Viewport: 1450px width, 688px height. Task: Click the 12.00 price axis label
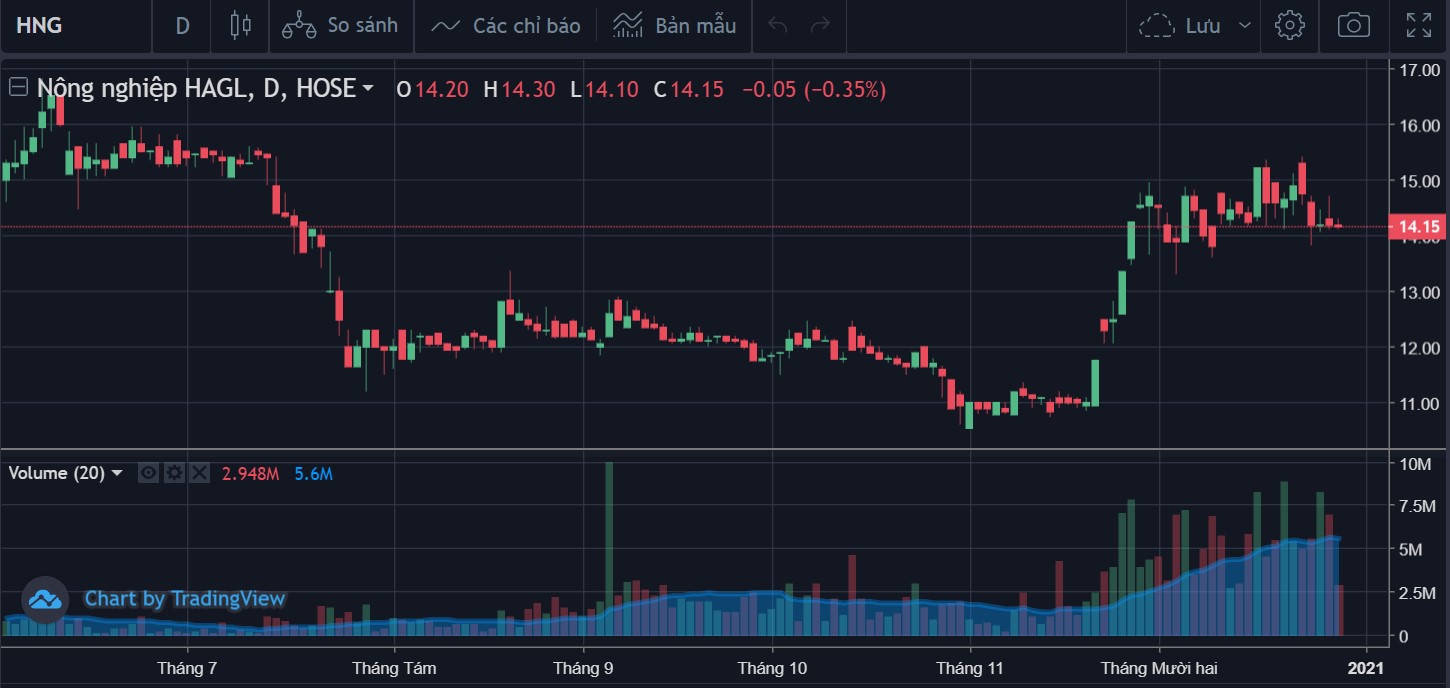click(1420, 348)
